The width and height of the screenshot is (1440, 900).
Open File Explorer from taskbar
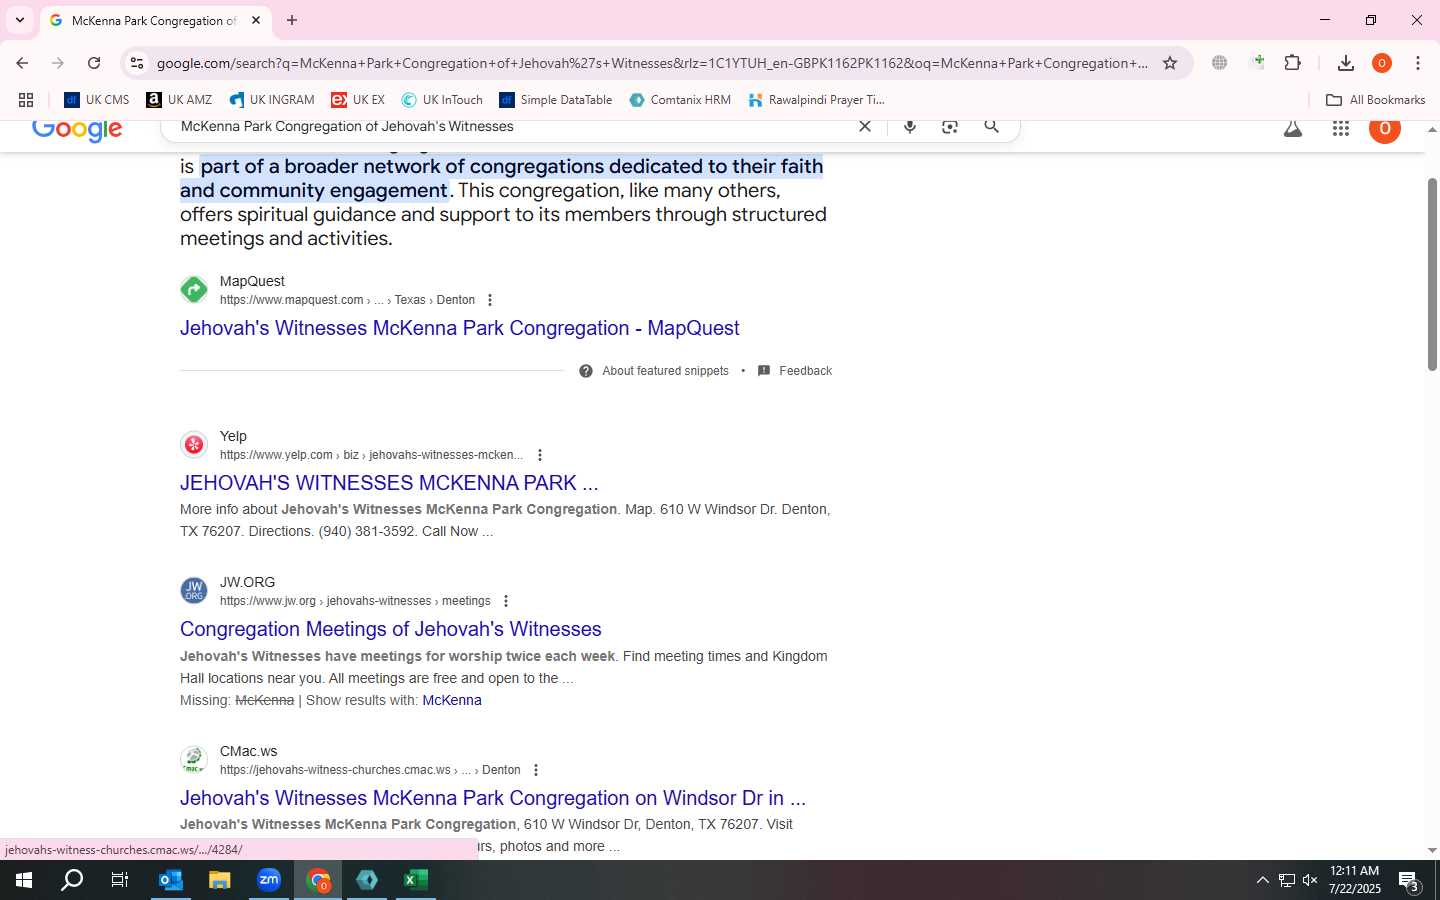(x=220, y=880)
